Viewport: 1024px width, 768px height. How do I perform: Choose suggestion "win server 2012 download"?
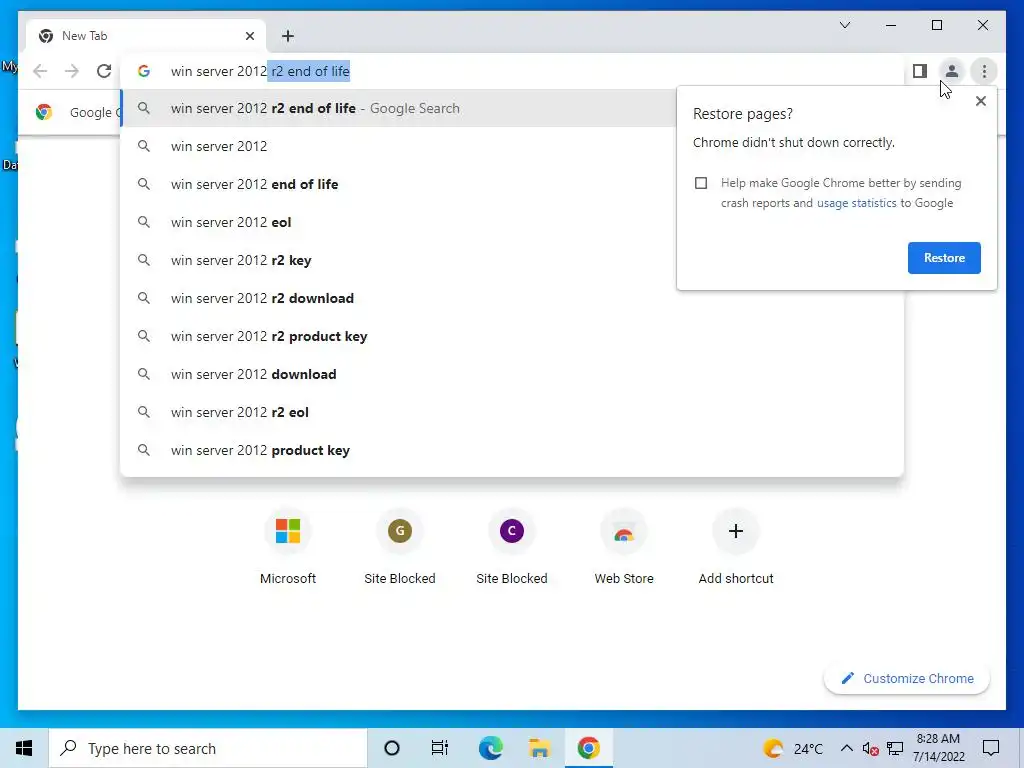point(512,374)
